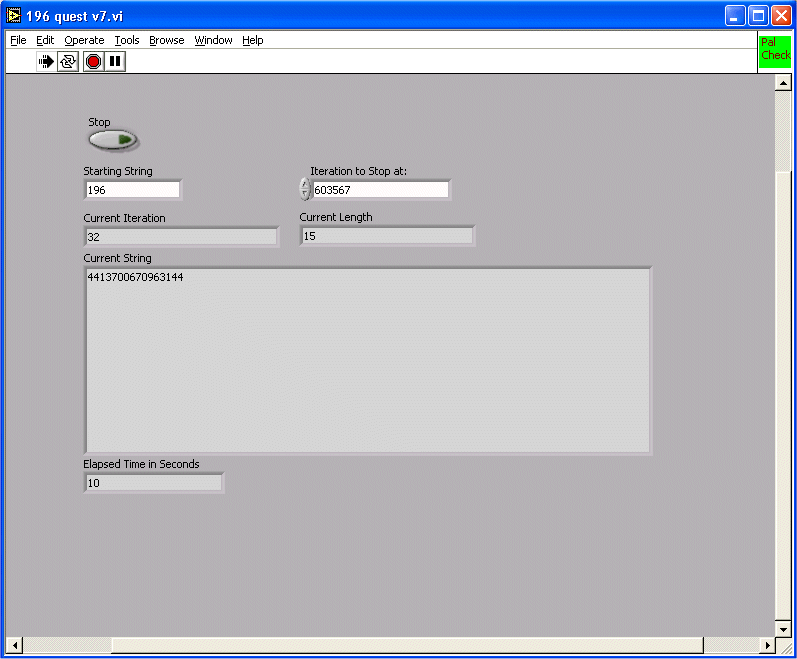Click inside the Current String text box
797x659 pixels.
click(368, 360)
